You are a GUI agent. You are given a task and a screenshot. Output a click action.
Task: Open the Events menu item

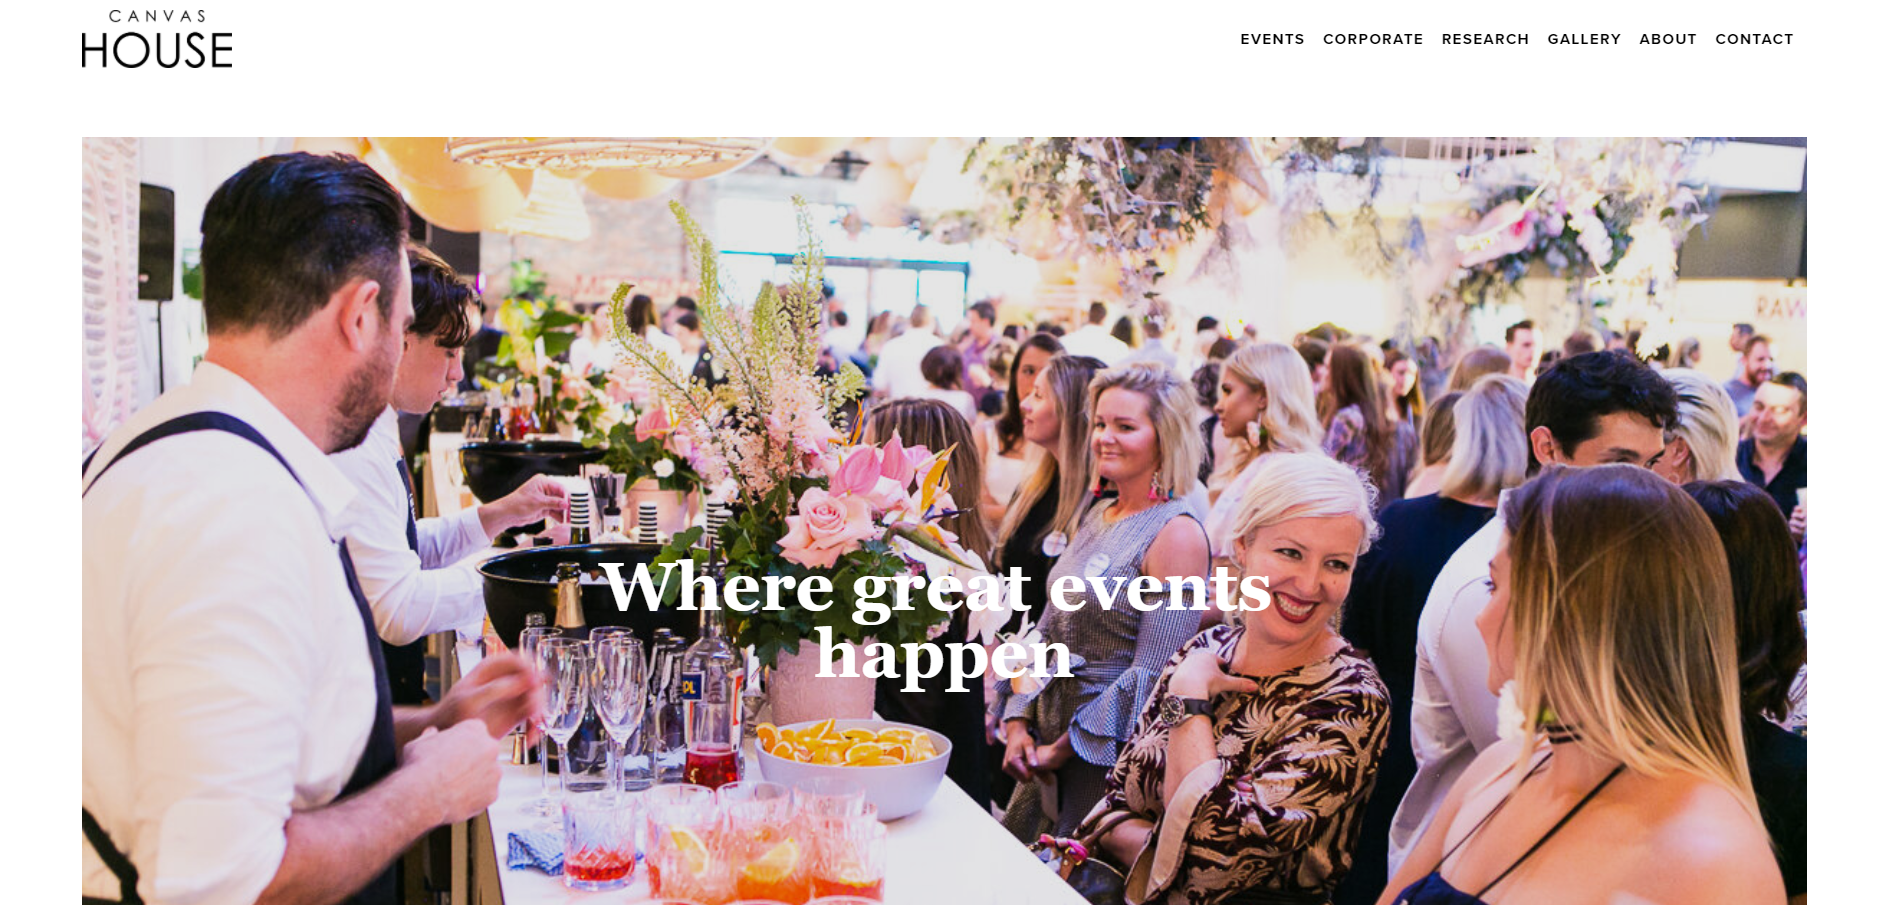click(1272, 39)
